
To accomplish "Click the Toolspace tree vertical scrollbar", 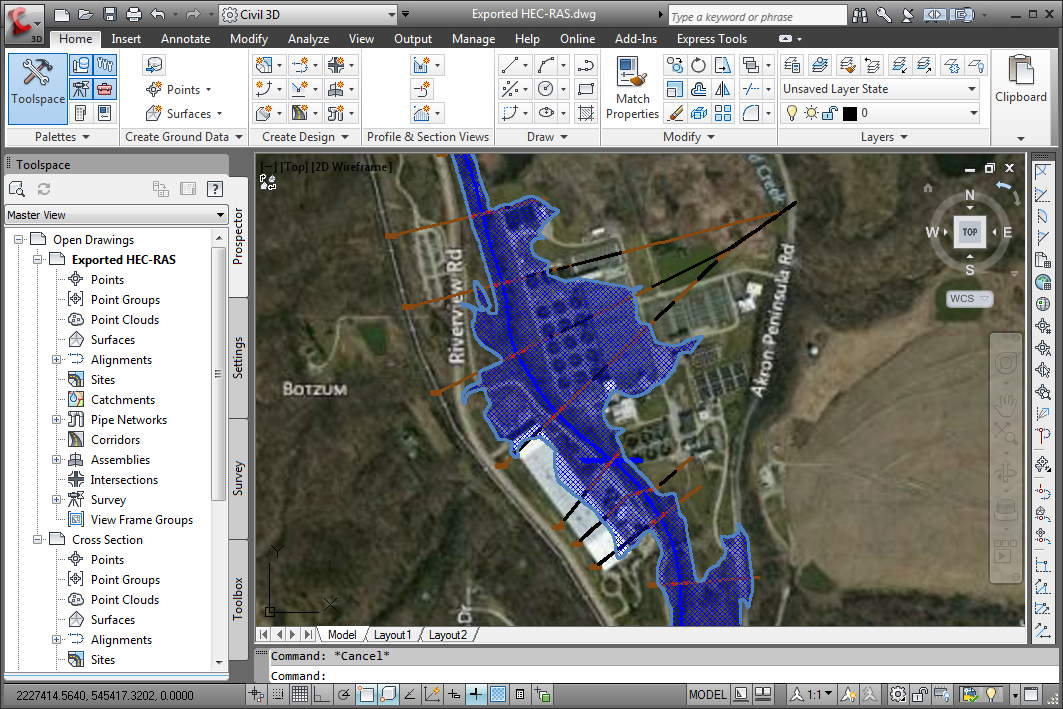I will [x=218, y=449].
